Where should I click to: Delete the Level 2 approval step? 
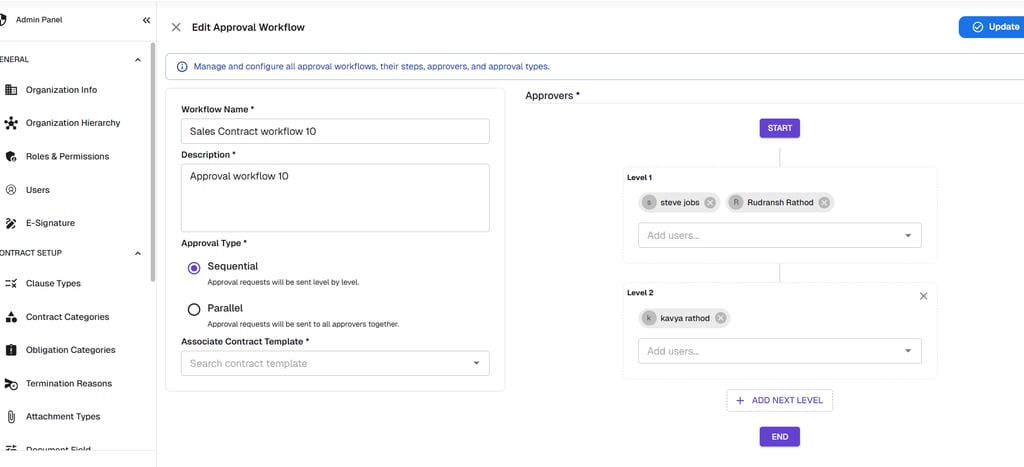tap(923, 296)
